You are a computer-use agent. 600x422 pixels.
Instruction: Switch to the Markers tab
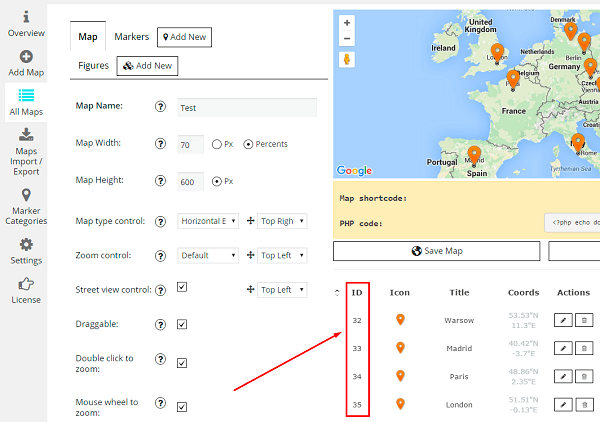coord(131,37)
